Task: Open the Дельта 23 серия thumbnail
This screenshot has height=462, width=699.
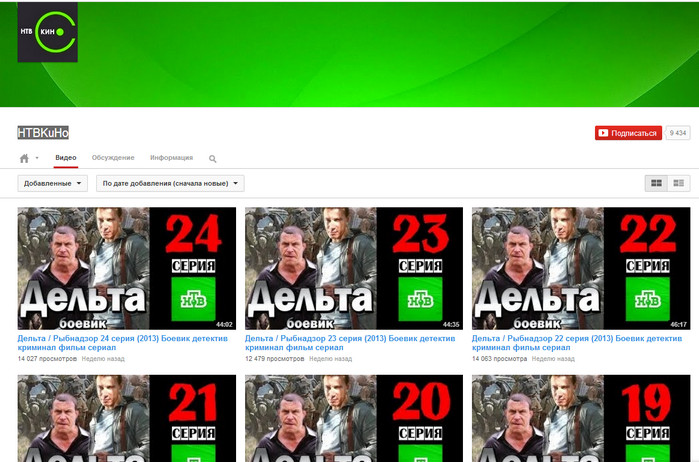Action: (354, 268)
